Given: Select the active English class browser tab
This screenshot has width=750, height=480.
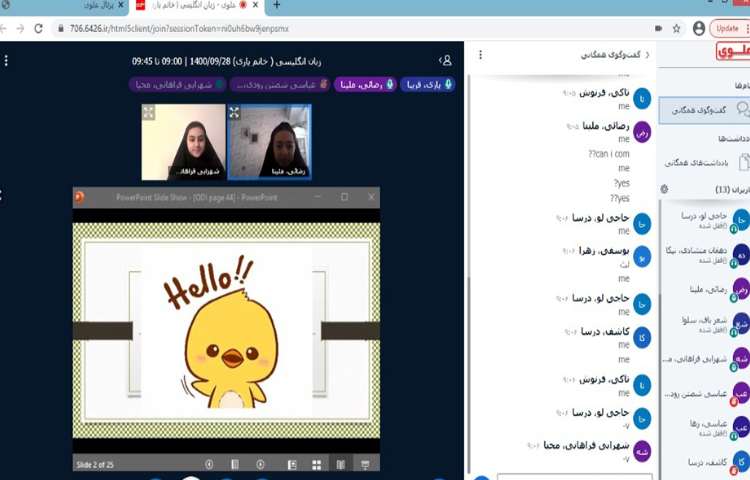Looking at the screenshot, I should click(196, 5).
